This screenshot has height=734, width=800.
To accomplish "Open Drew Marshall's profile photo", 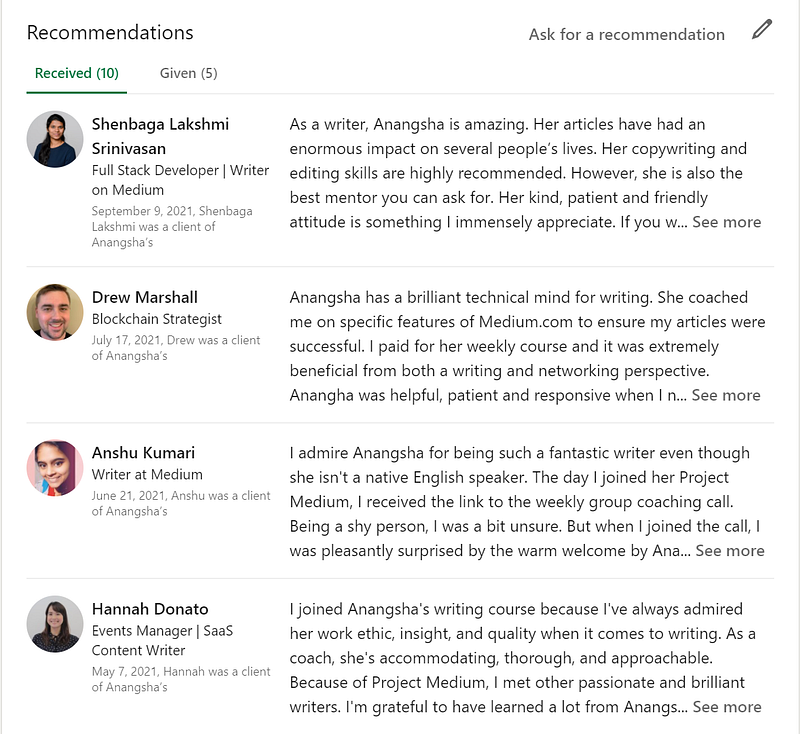I will 55,312.
